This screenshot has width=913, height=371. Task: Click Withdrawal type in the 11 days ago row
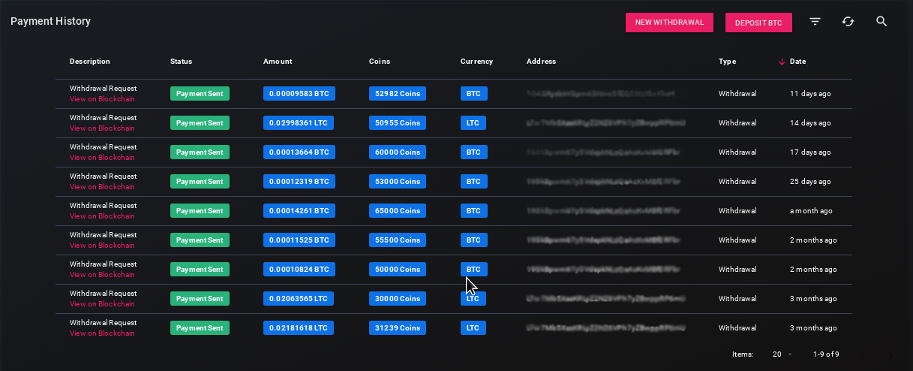pos(737,94)
